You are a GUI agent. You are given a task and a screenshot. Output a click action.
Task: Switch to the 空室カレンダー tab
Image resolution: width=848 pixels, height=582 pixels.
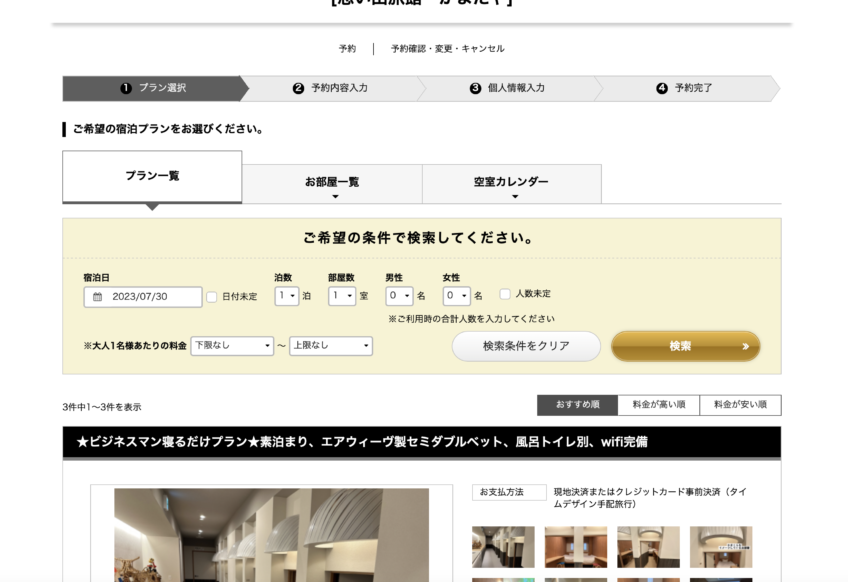pyautogui.click(x=512, y=184)
